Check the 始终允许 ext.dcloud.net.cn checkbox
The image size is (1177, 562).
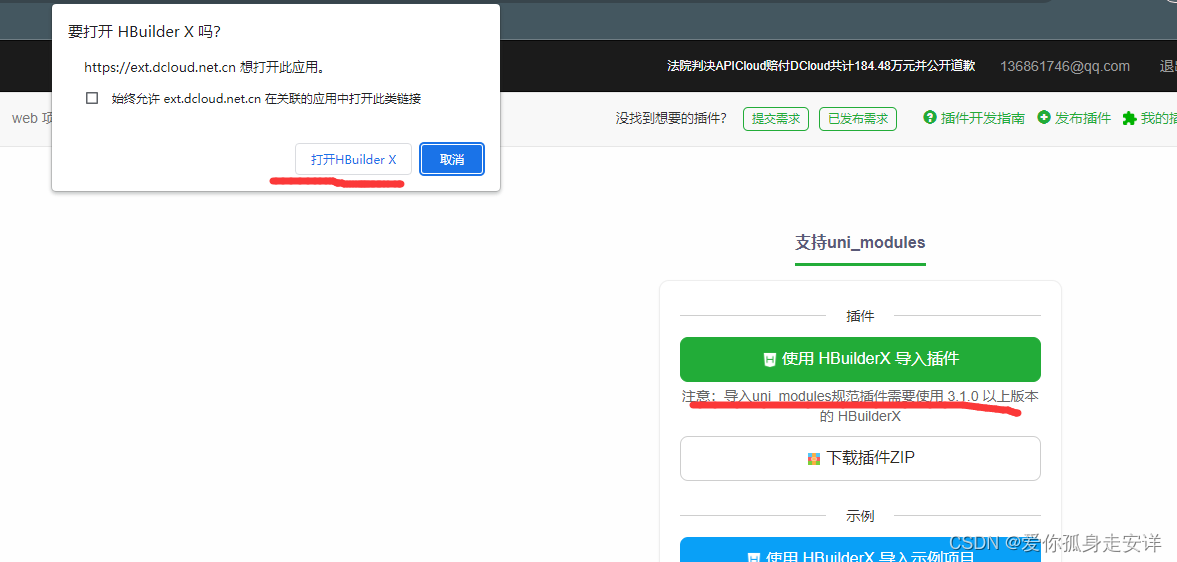coord(92,98)
